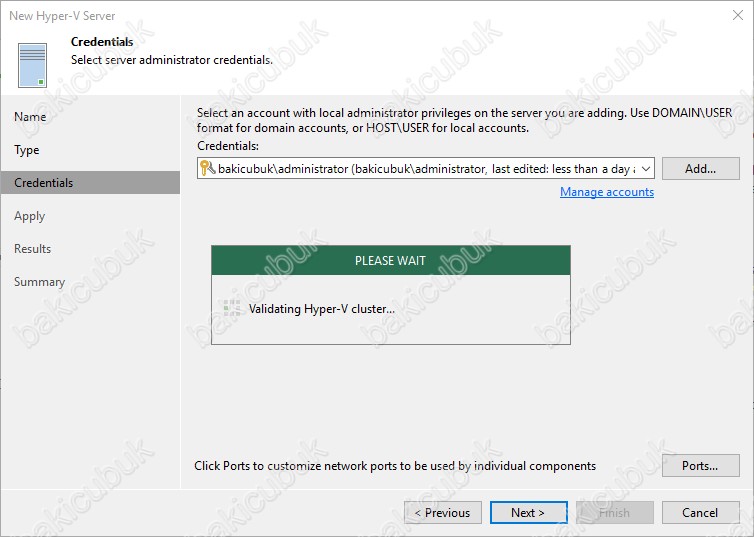Click the key icon in credentials field

tap(207, 168)
